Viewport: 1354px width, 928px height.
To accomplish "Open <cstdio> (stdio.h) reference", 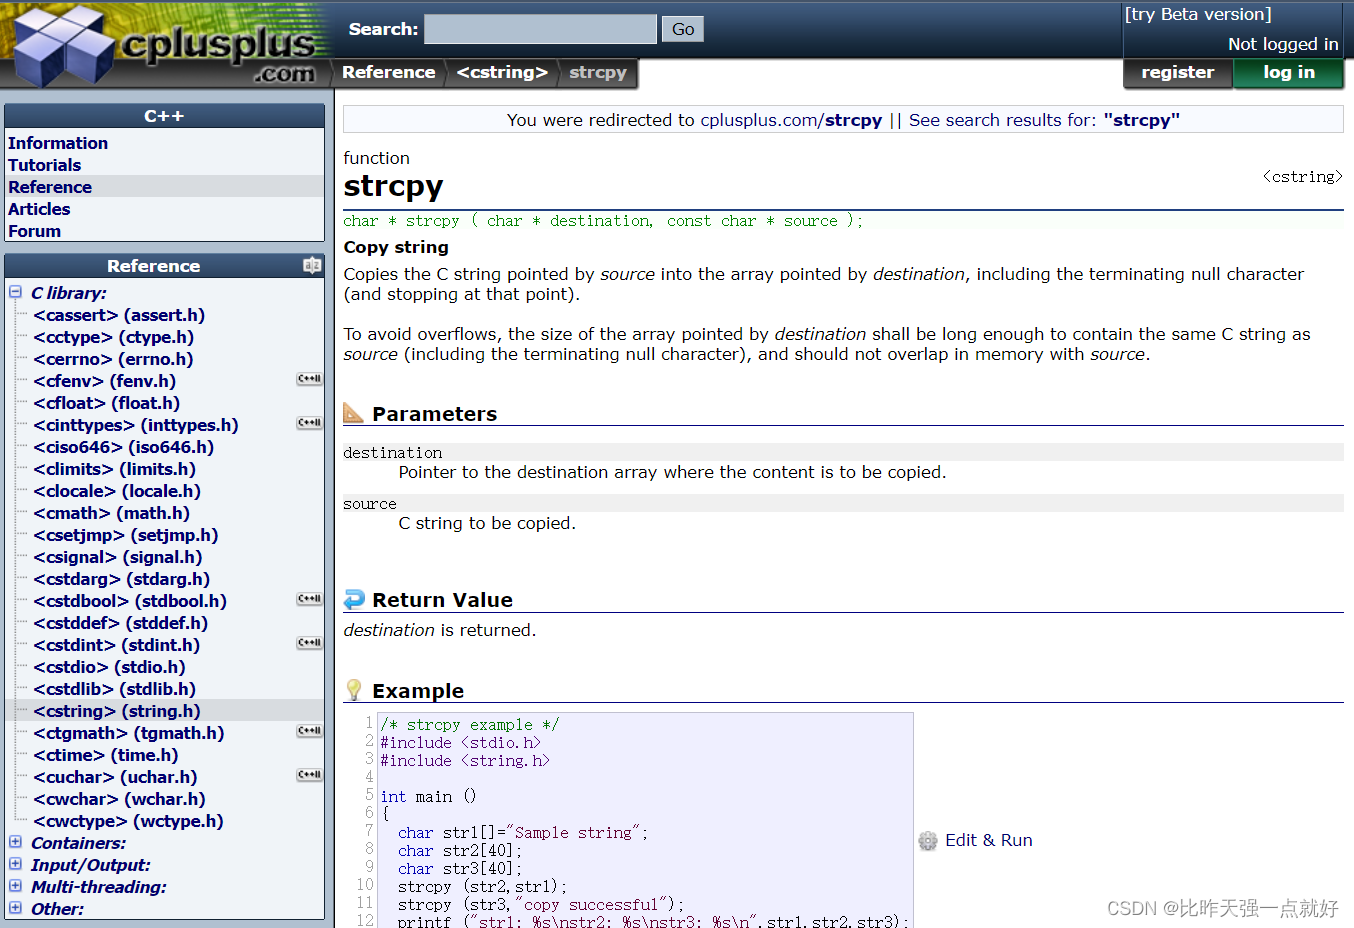I will coord(110,667).
